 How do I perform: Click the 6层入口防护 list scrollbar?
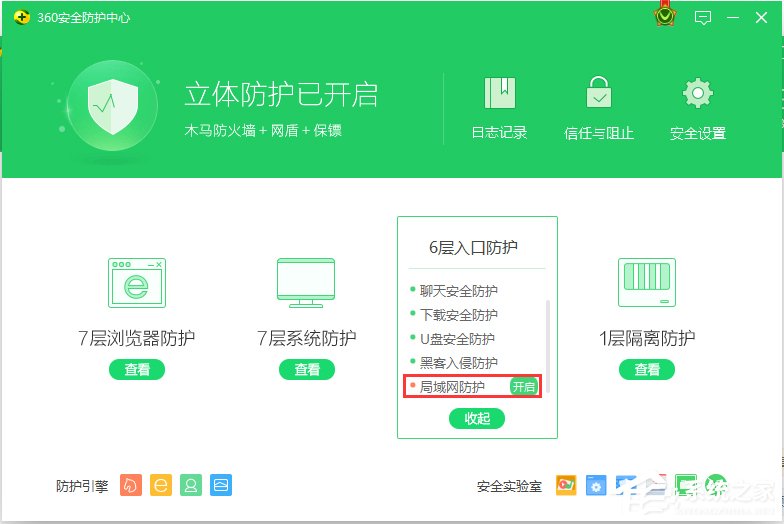click(x=547, y=340)
